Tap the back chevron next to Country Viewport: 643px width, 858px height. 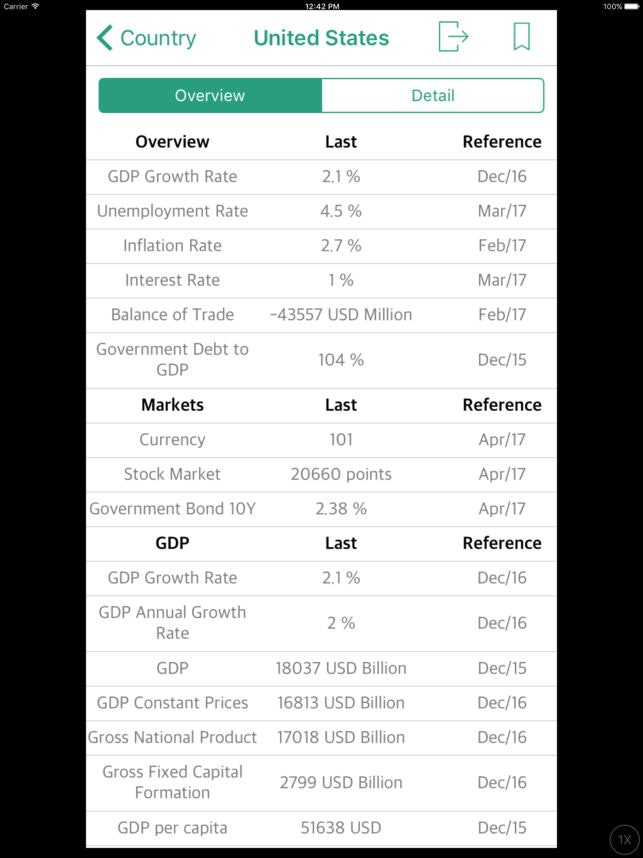[x=106, y=37]
